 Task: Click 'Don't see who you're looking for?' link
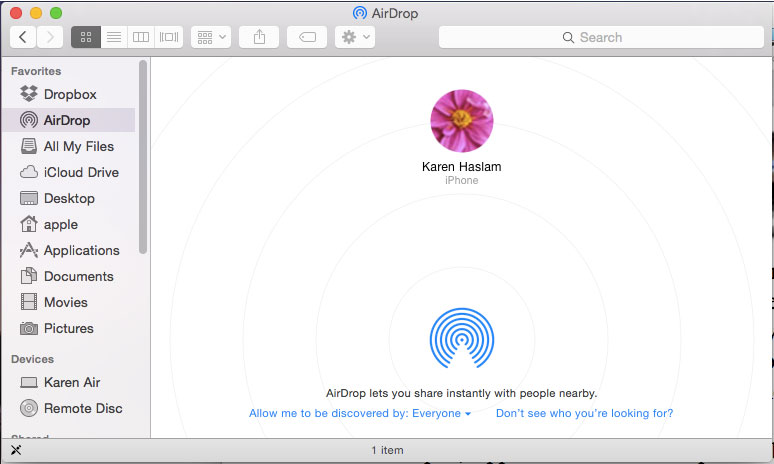[584, 413]
